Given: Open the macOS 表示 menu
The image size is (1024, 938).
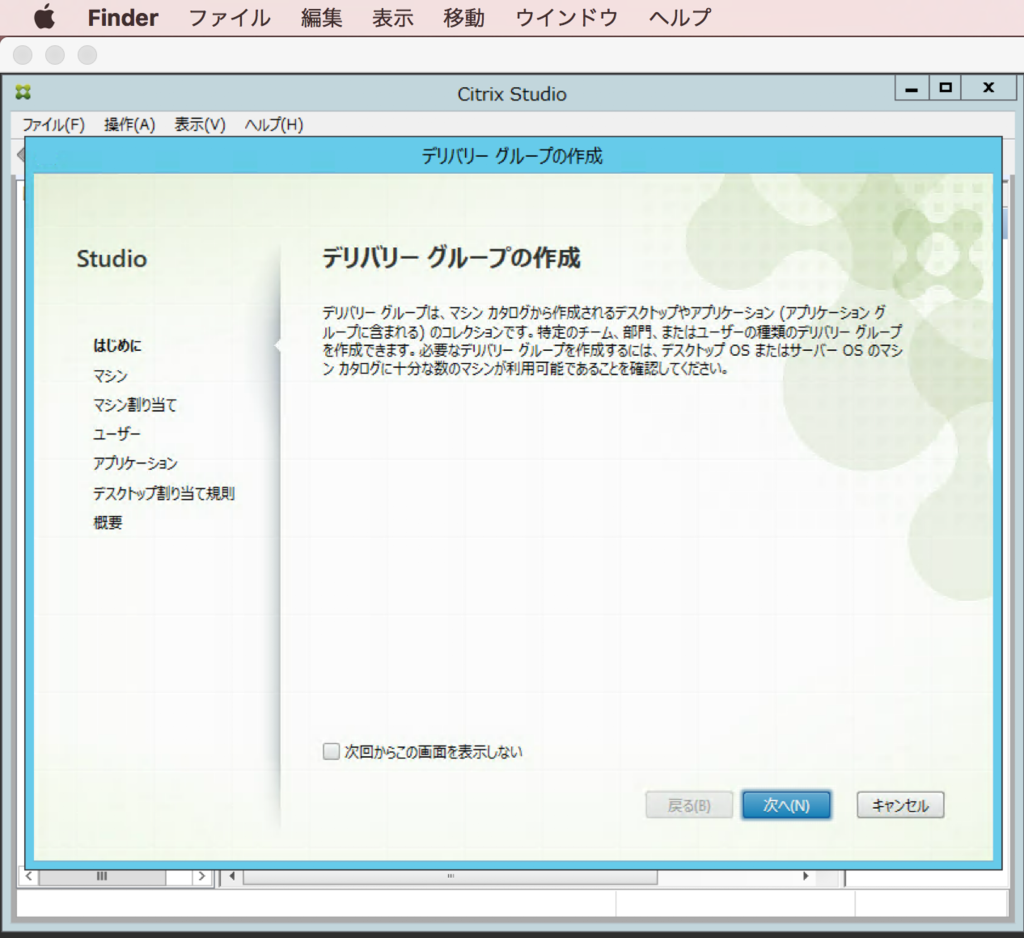Looking at the screenshot, I should tap(392, 18).
